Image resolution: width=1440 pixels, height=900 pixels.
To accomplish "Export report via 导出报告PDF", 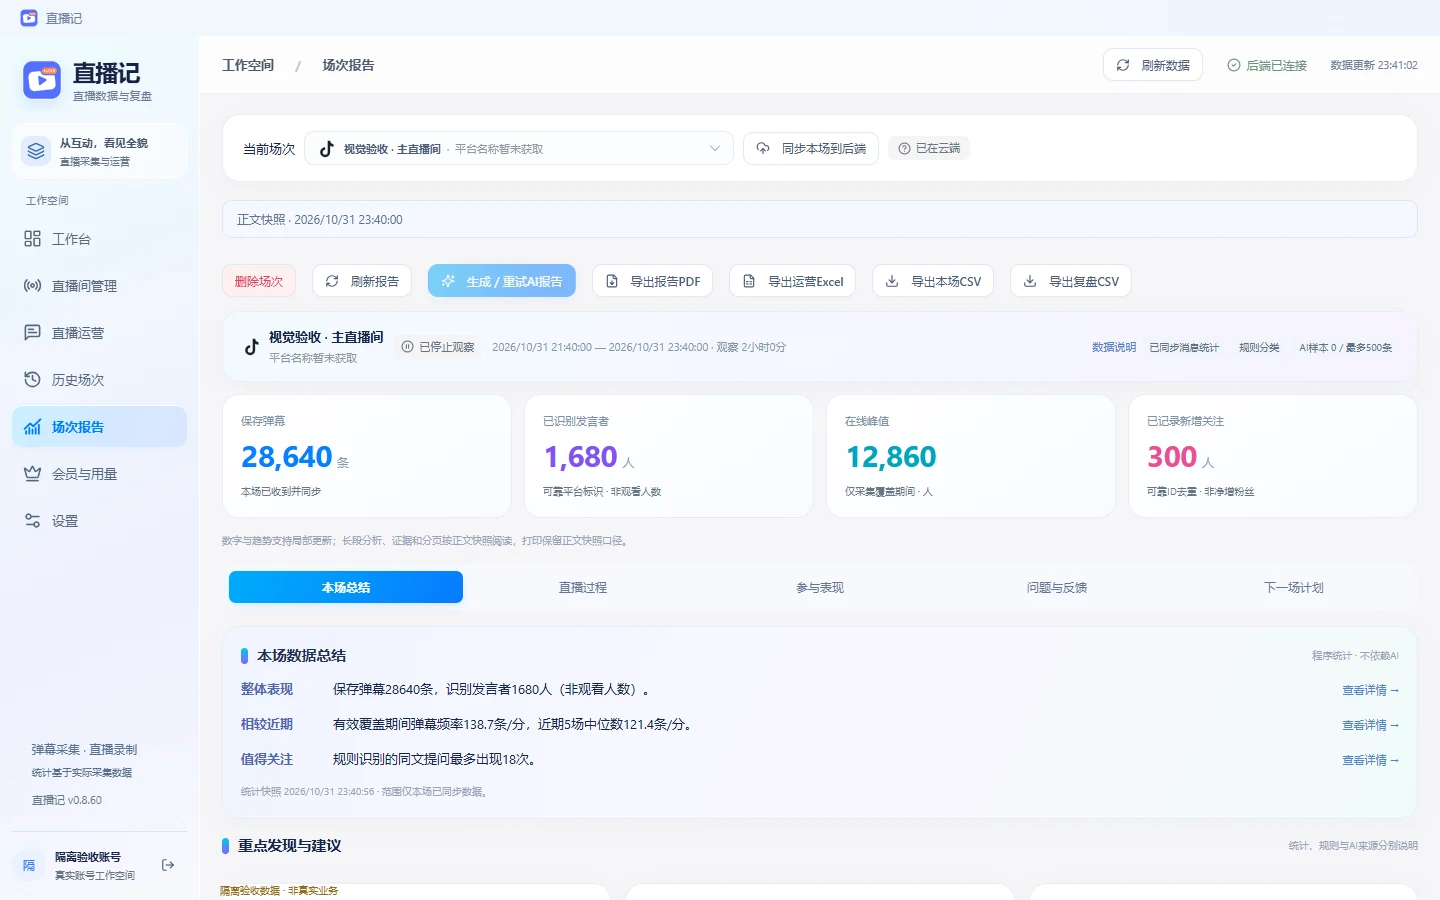I will point(652,281).
